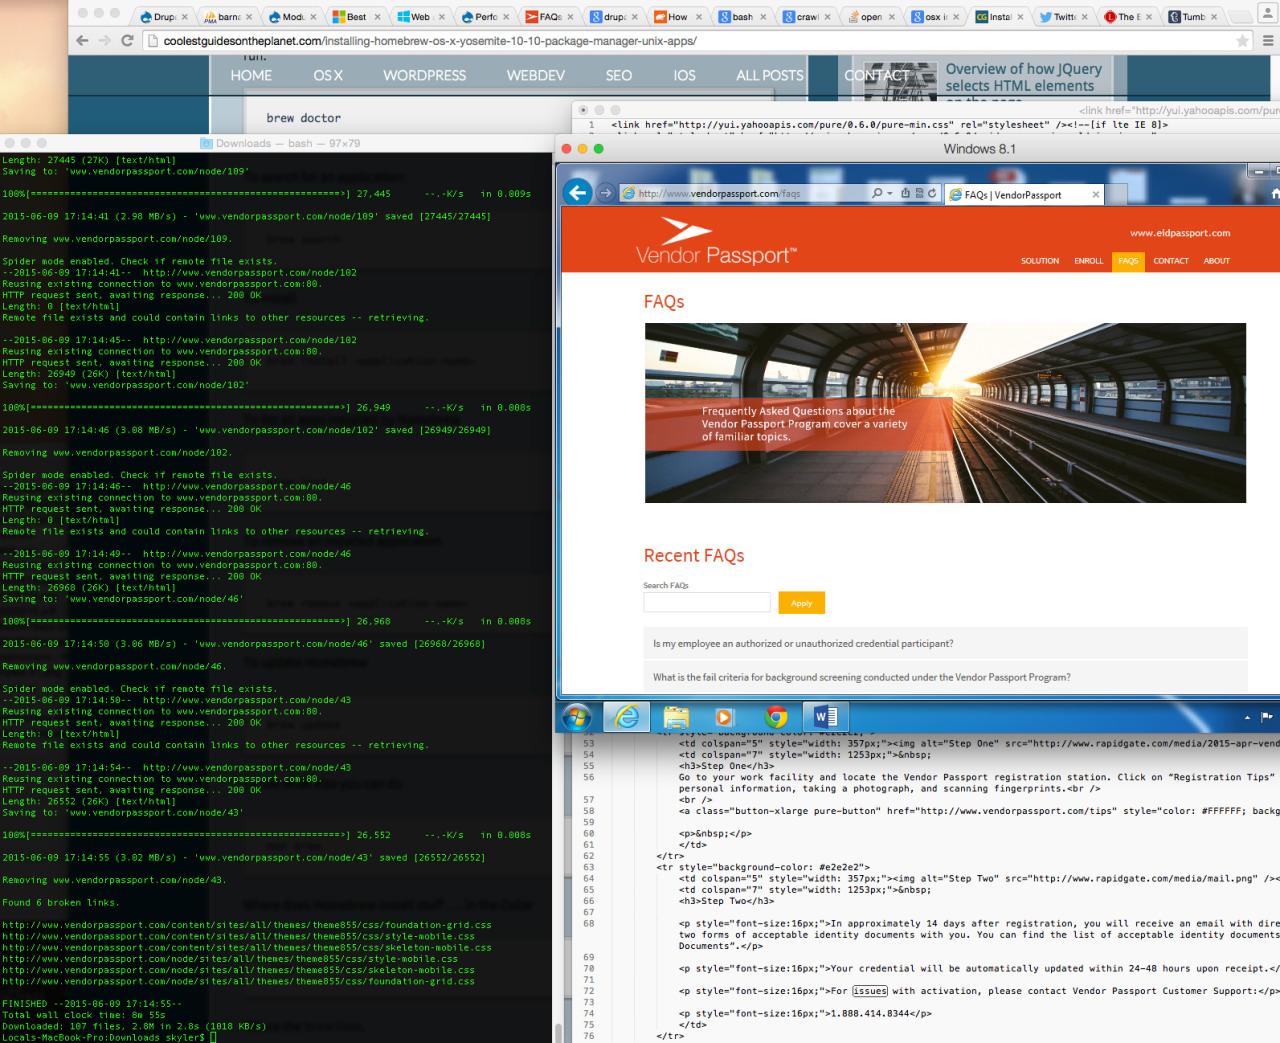
Task: Switch to the crawl Chrome tab
Action: tap(805, 16)
